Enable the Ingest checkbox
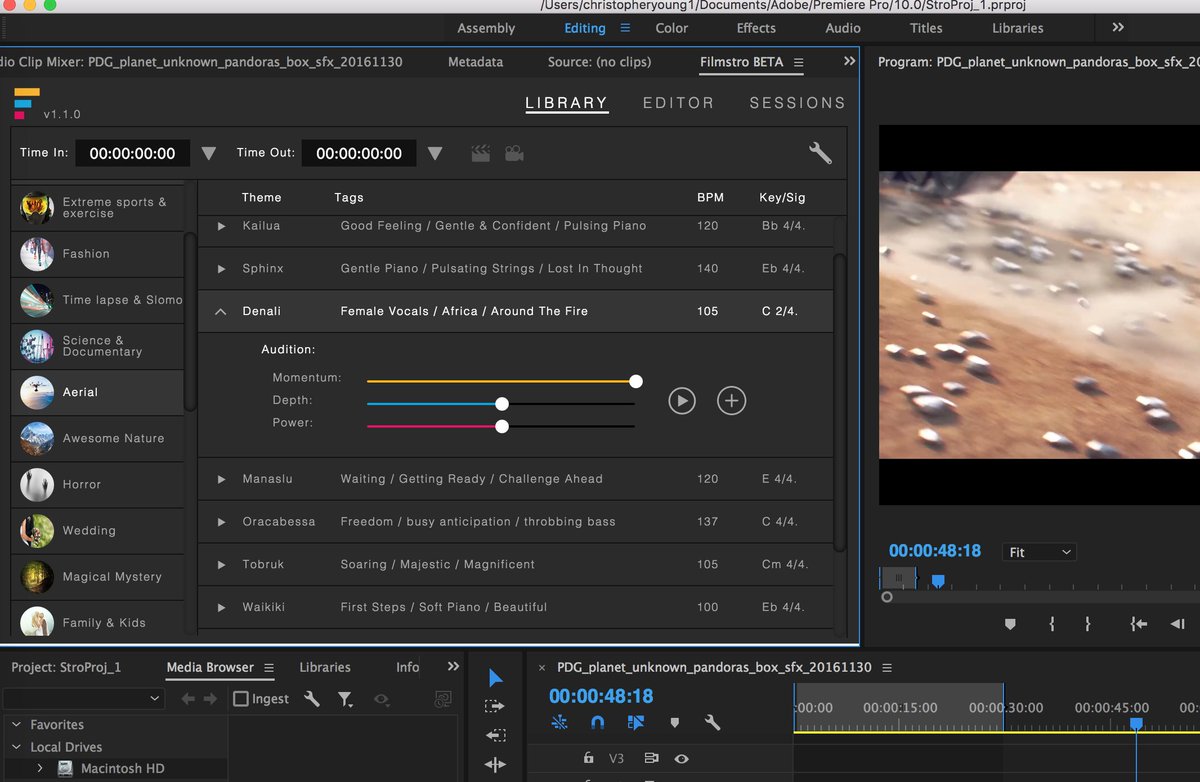The image size is (1200, 782). (241, 699)
